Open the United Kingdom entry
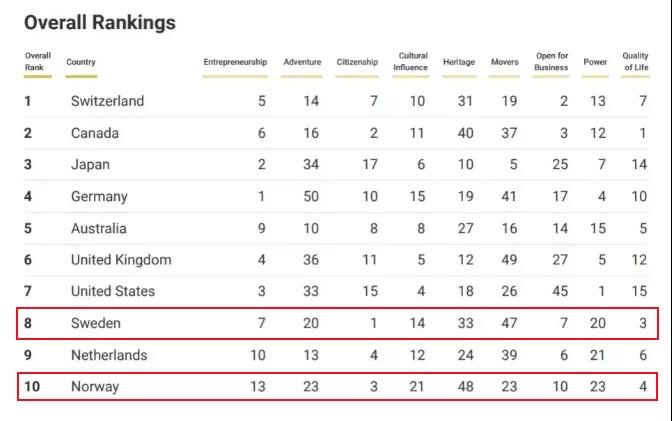 pyautogui.click(x=121, y=260)
